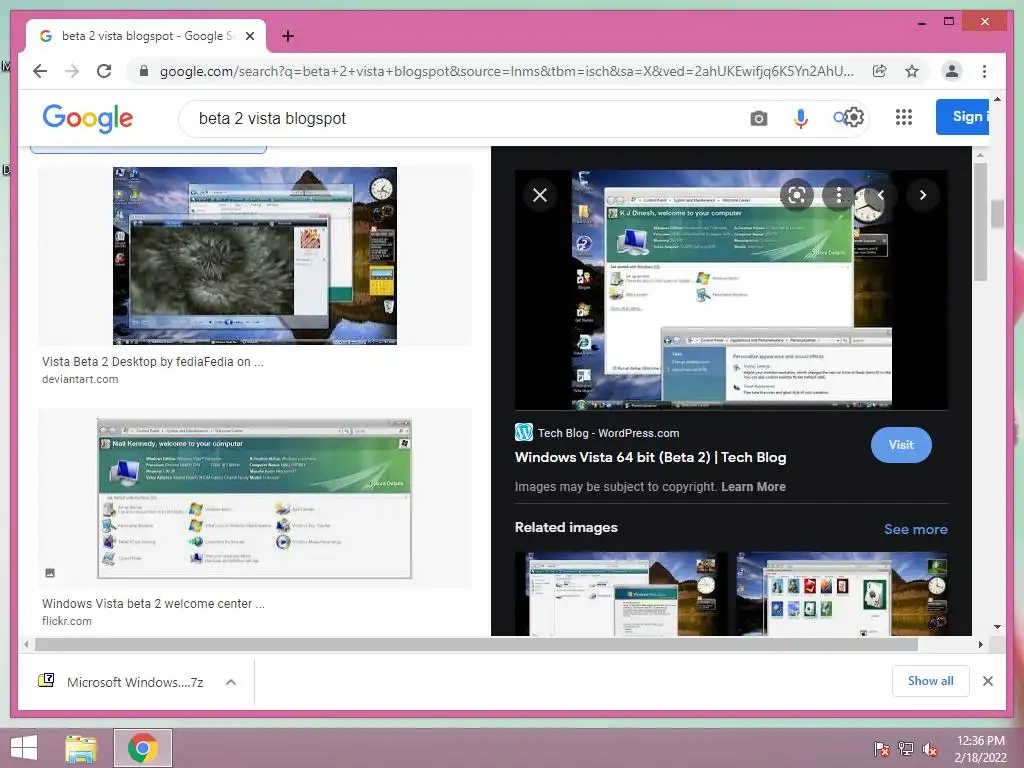Click the Visit button
The image size is (1024, 768).
coord(901,445)
